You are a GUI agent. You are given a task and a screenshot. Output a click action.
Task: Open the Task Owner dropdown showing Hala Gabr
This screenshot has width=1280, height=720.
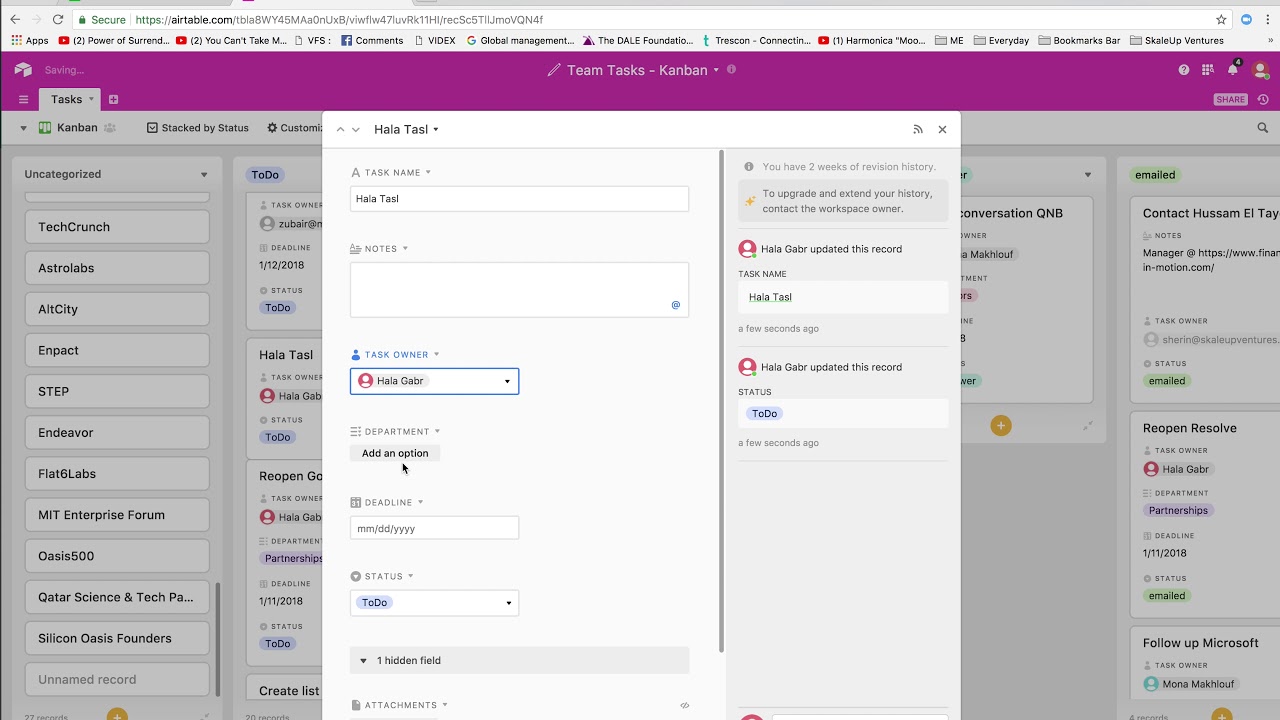[434, 381]
